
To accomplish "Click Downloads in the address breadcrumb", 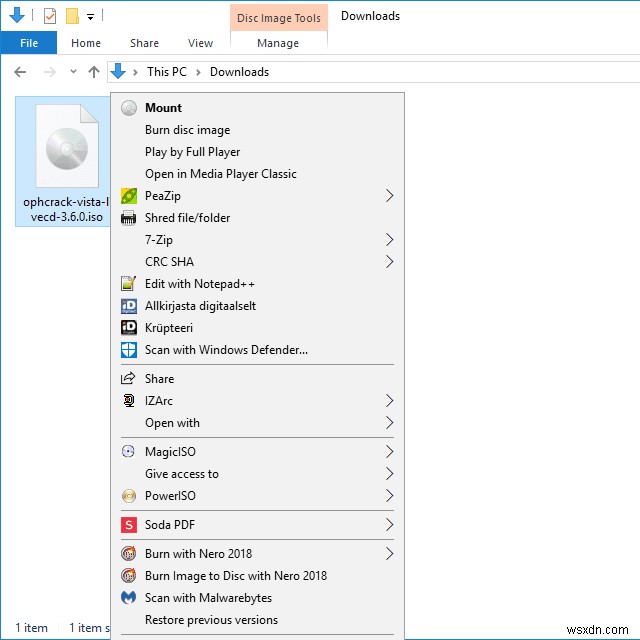I will click(239, 72).
